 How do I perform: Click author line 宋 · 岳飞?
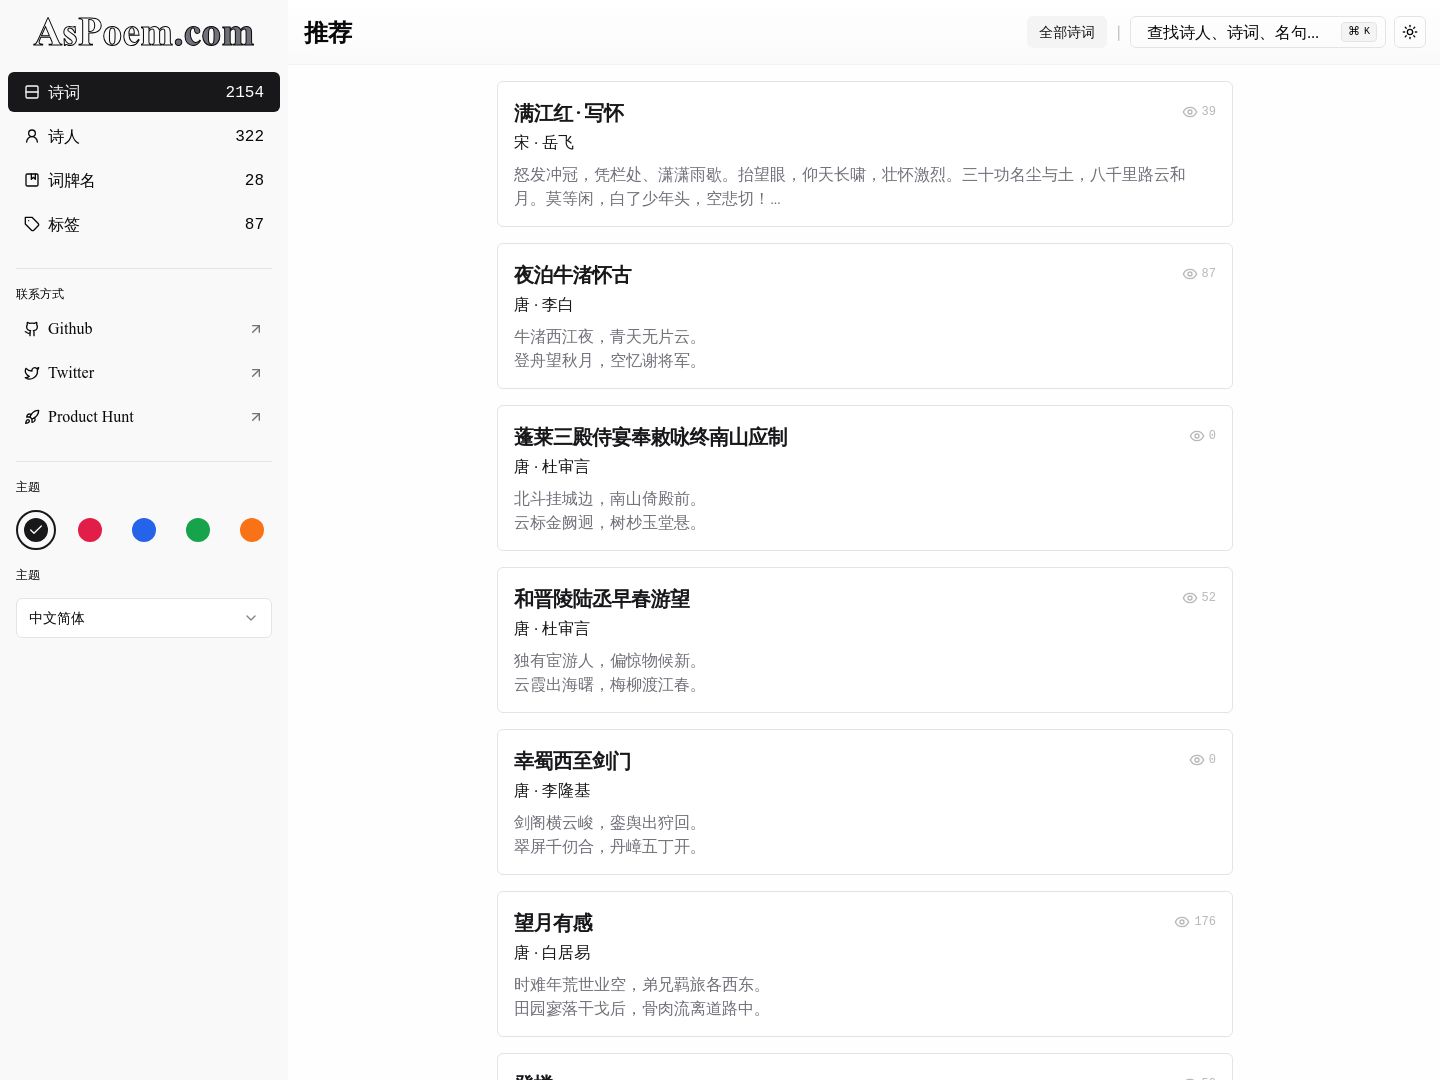point(544,143)
